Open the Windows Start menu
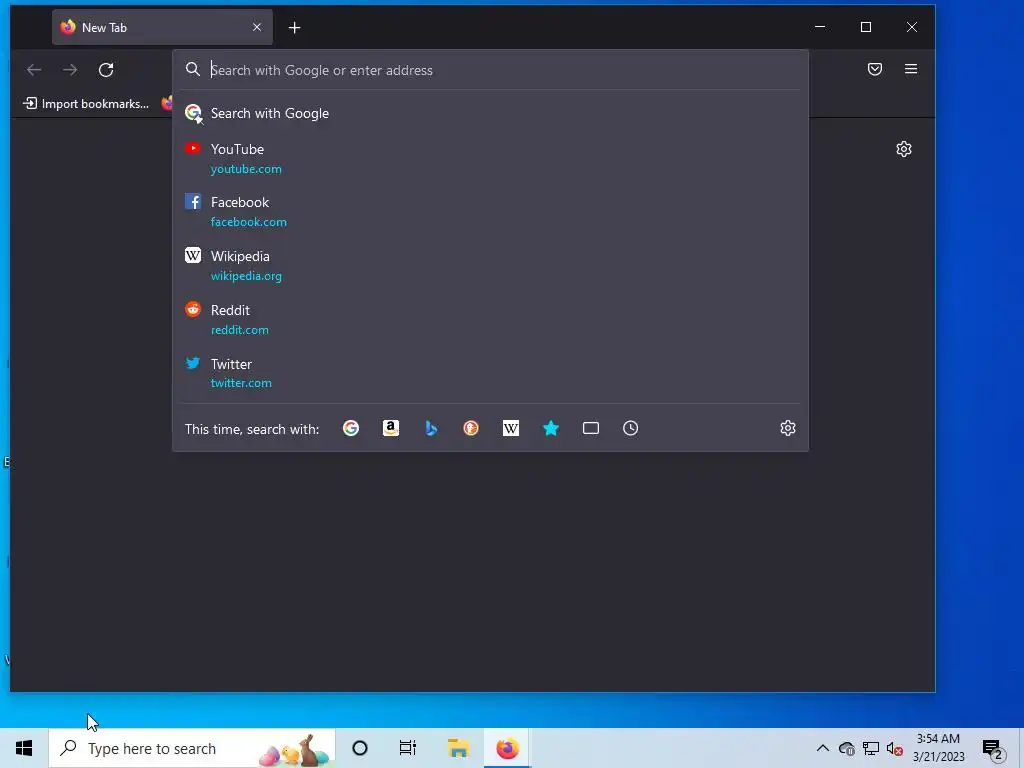This screenshot has height=768, width=1024. pyautogui.click(x=24, y=748)
